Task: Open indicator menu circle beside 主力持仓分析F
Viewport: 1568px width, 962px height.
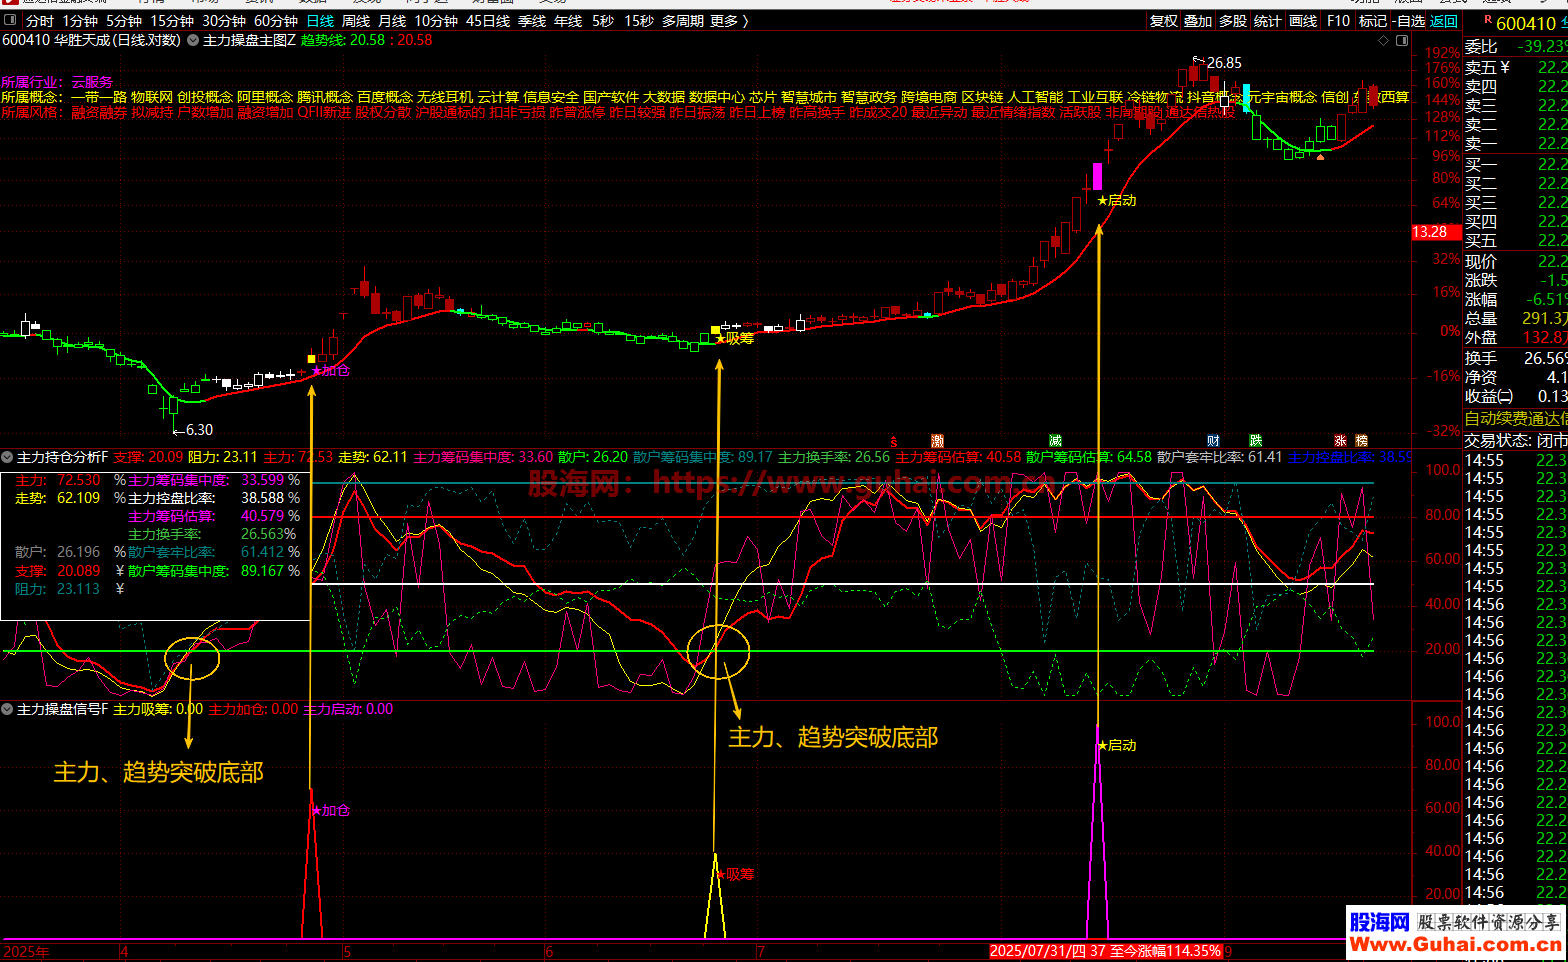Action: [8, 457]
